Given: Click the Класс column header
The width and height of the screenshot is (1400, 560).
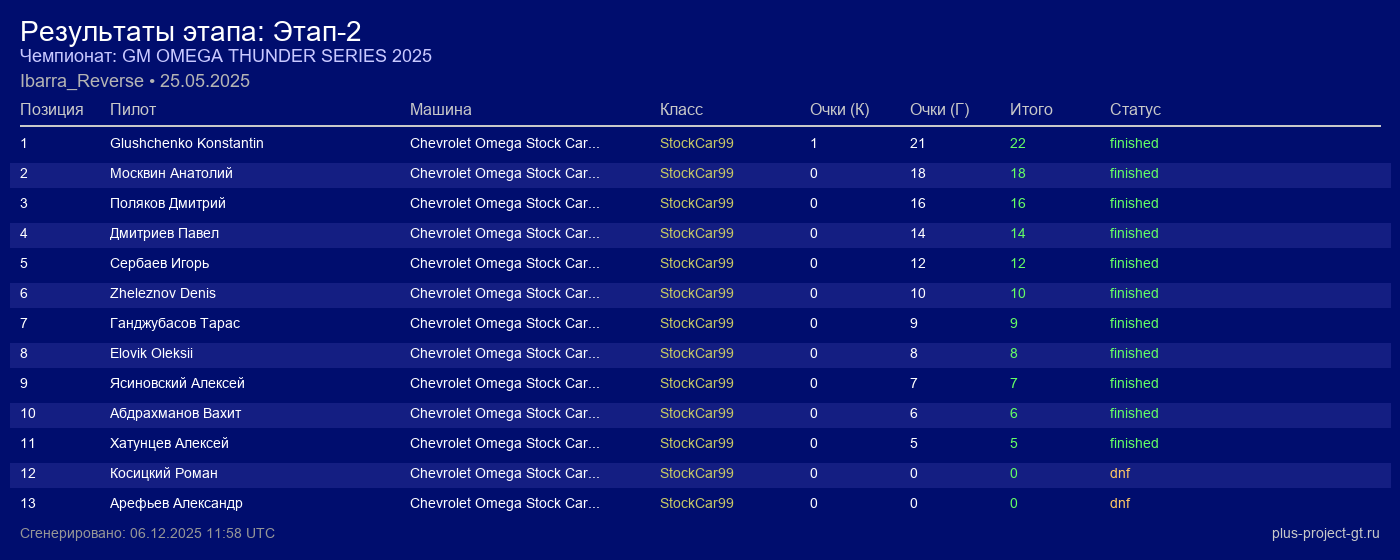Looking at the screenshot, I should (681, 109).
